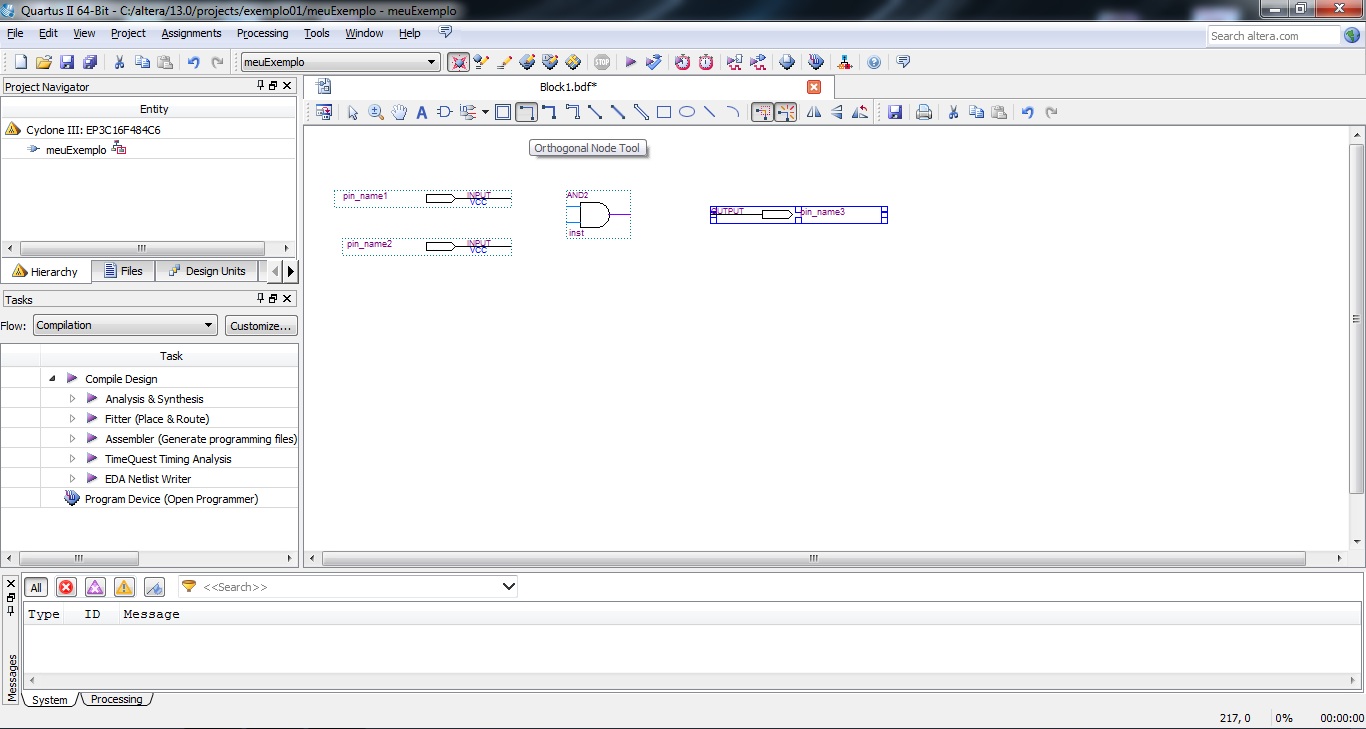Click the AND2 gate symbol
This screenshot has height=729, width=1366.
[x=597, y=214]
